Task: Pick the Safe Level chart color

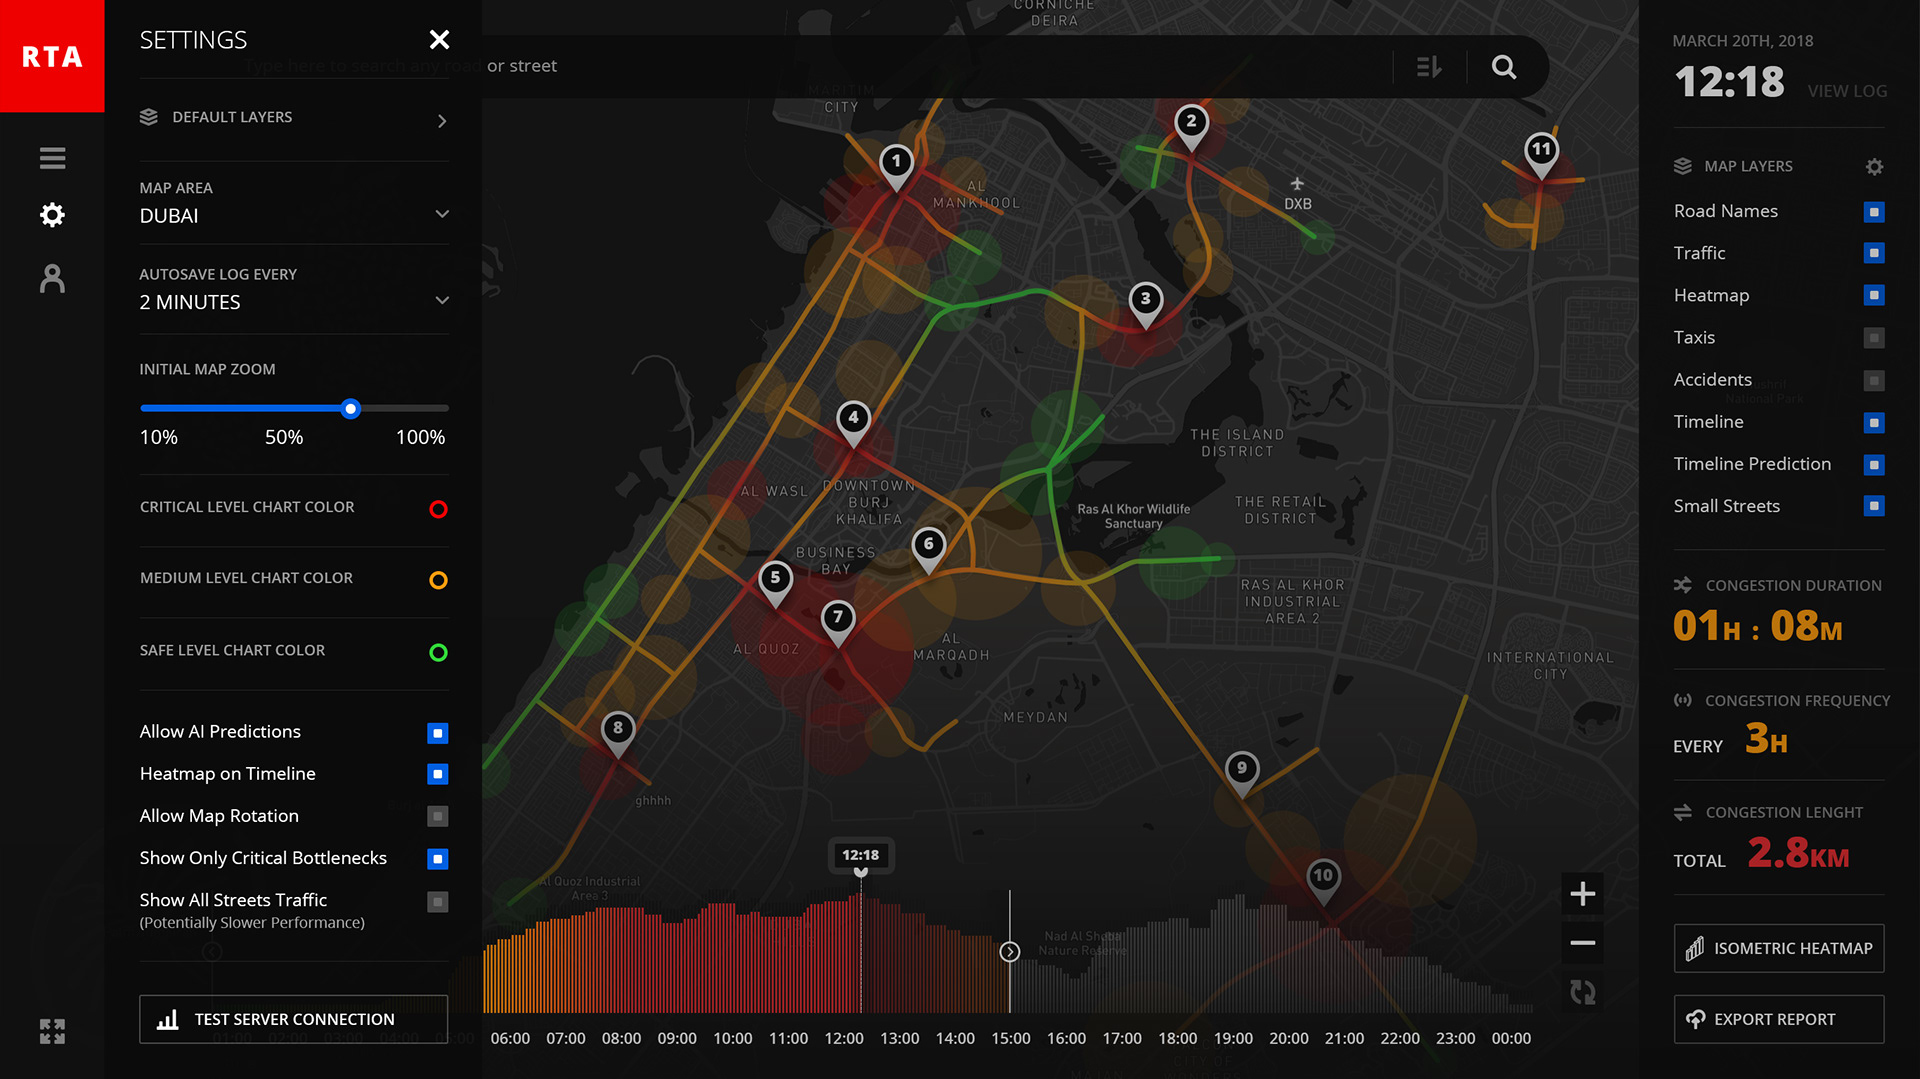Action: [x=438, y=652]
